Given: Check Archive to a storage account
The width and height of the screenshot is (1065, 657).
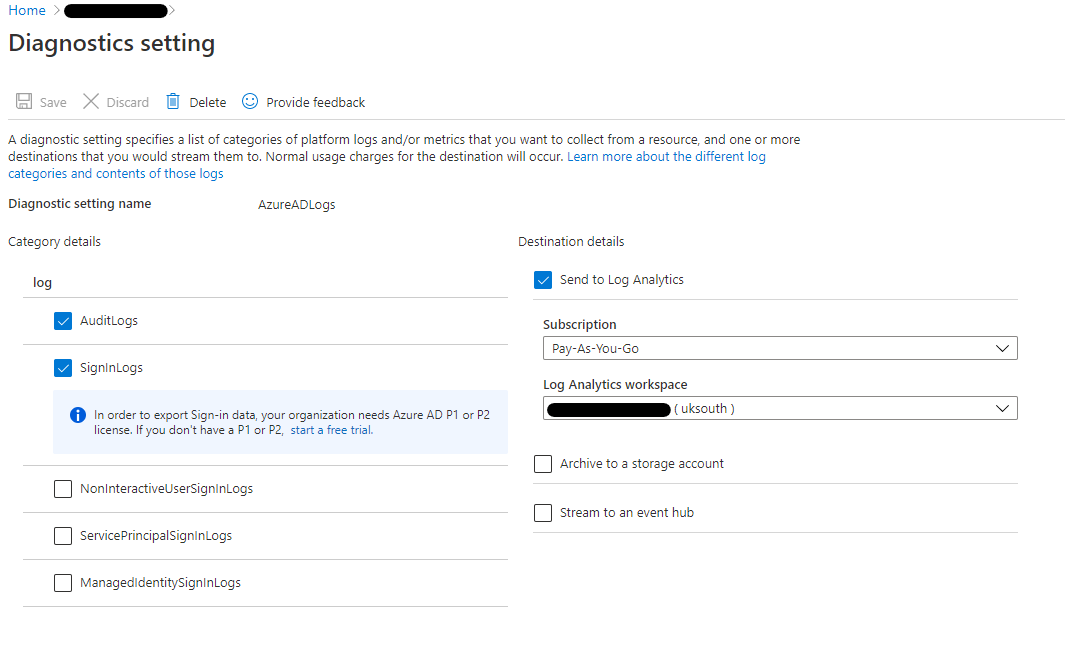Looking at the screenshot, I should pyautogui.click(x=543, y=463).
